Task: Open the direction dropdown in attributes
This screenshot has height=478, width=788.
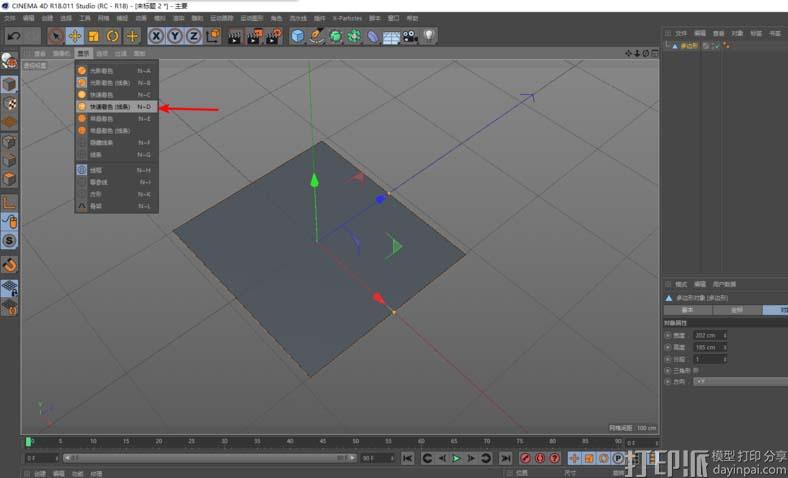Action: [740, 381]
